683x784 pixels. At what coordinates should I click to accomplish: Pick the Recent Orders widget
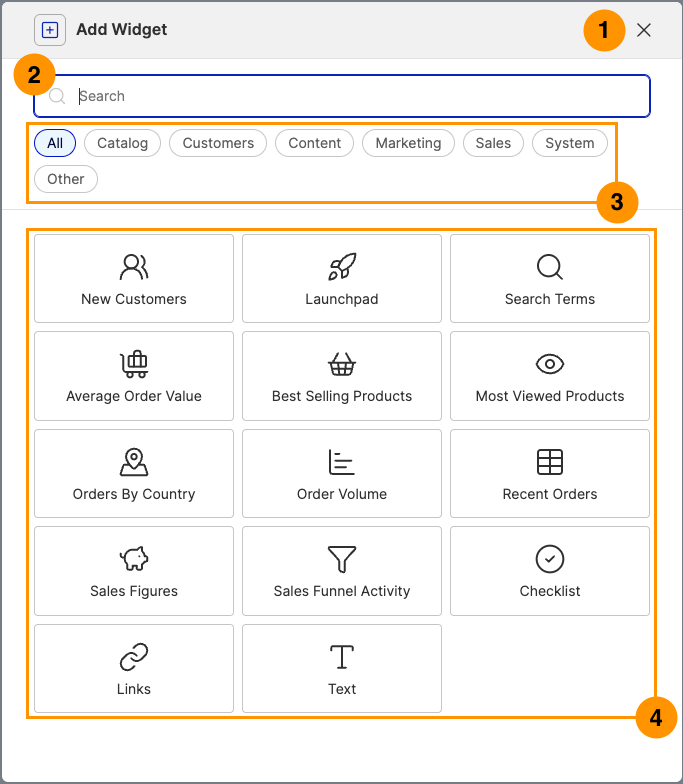tap(550, 474)
